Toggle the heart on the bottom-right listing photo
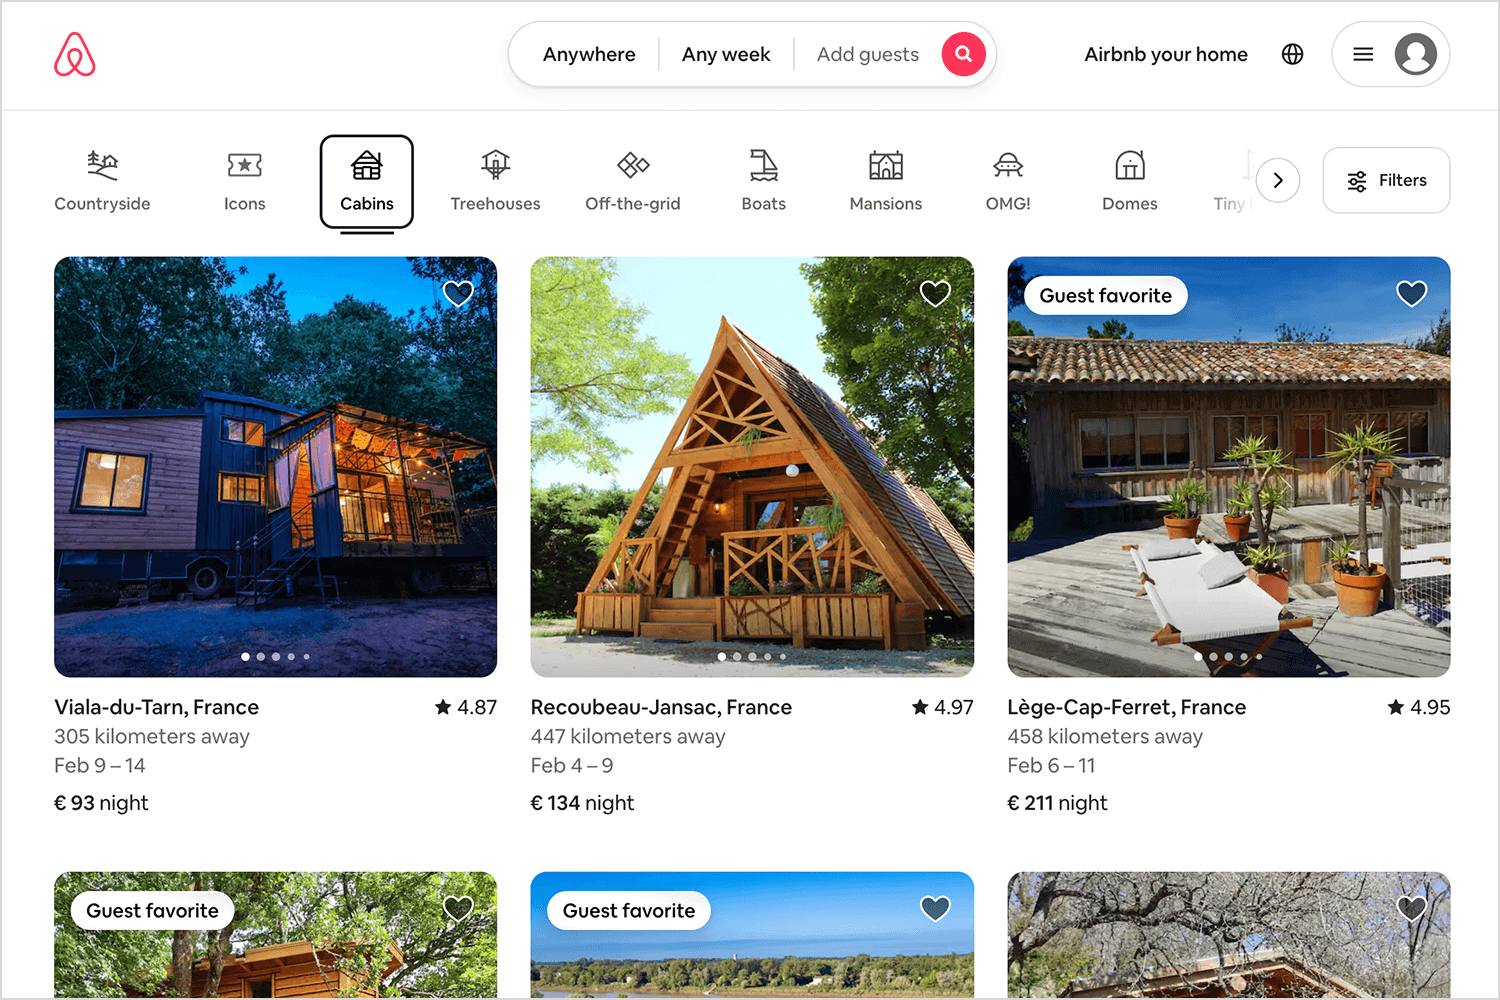 (x=1411, y=908)
